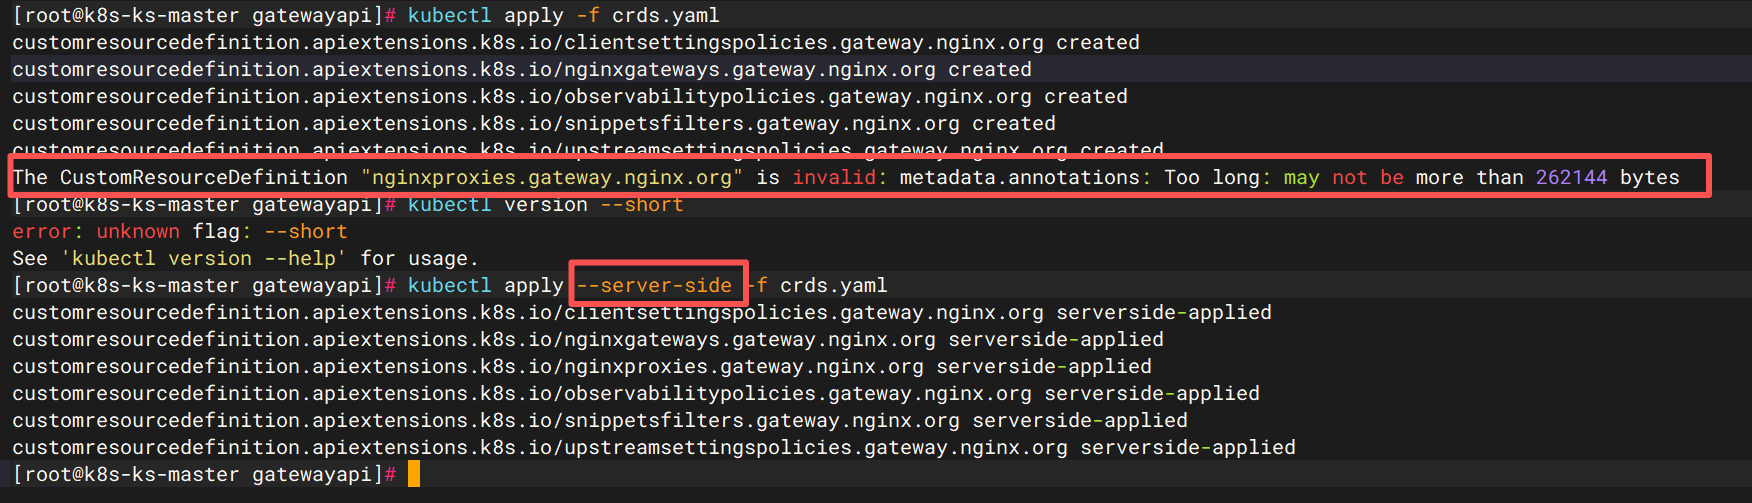Click "crds.yaml" in the first apply command
This screenshot has width=1752, height=503.
click(x=665, y=15)
